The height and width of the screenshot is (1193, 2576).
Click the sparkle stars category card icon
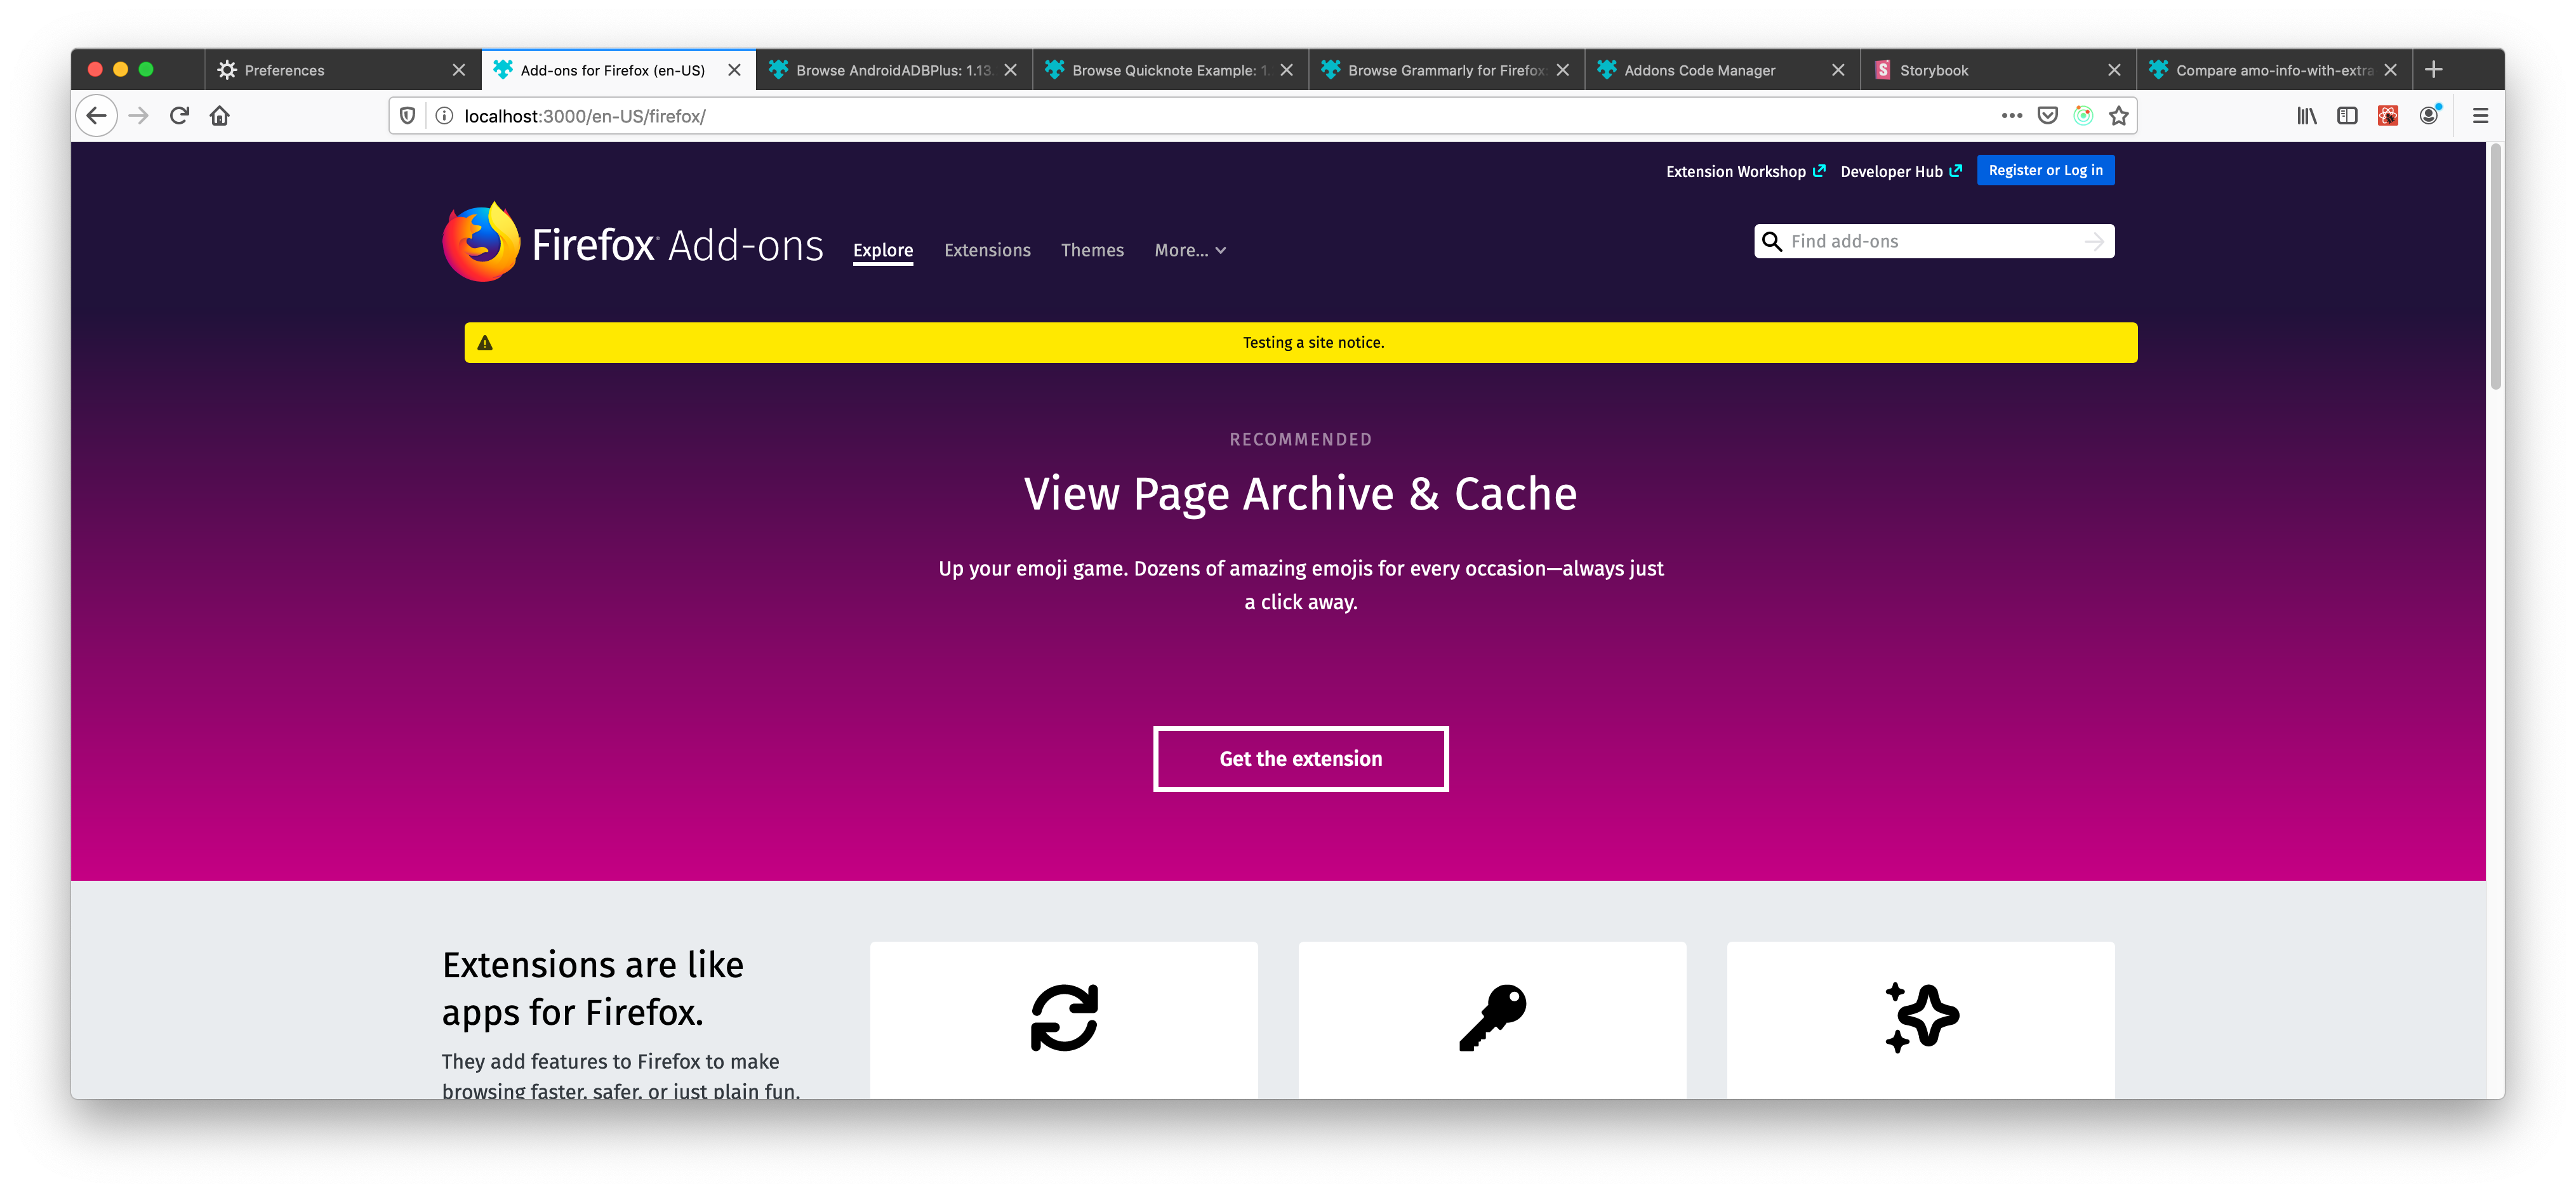click(x=1921, y=1018)
